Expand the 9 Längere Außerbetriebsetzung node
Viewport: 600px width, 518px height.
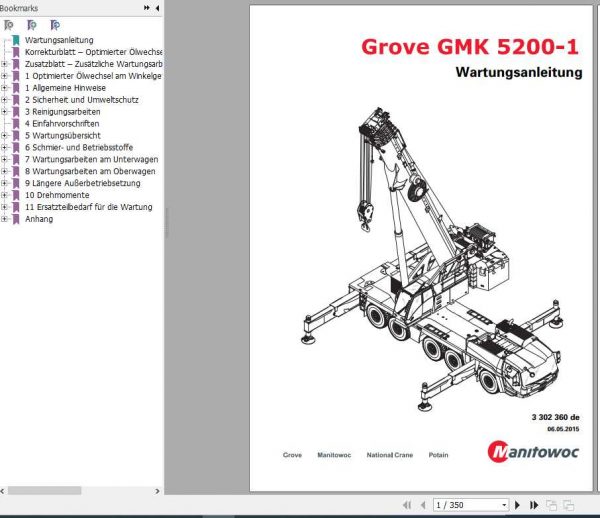4,183
